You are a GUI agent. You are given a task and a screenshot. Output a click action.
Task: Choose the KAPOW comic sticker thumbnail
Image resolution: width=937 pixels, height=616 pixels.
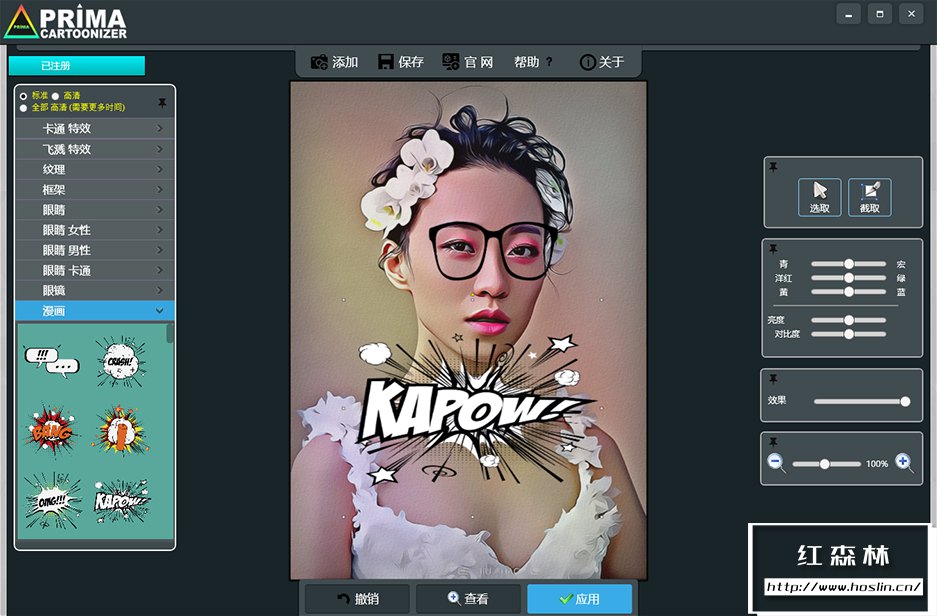(x=121, y=501)
